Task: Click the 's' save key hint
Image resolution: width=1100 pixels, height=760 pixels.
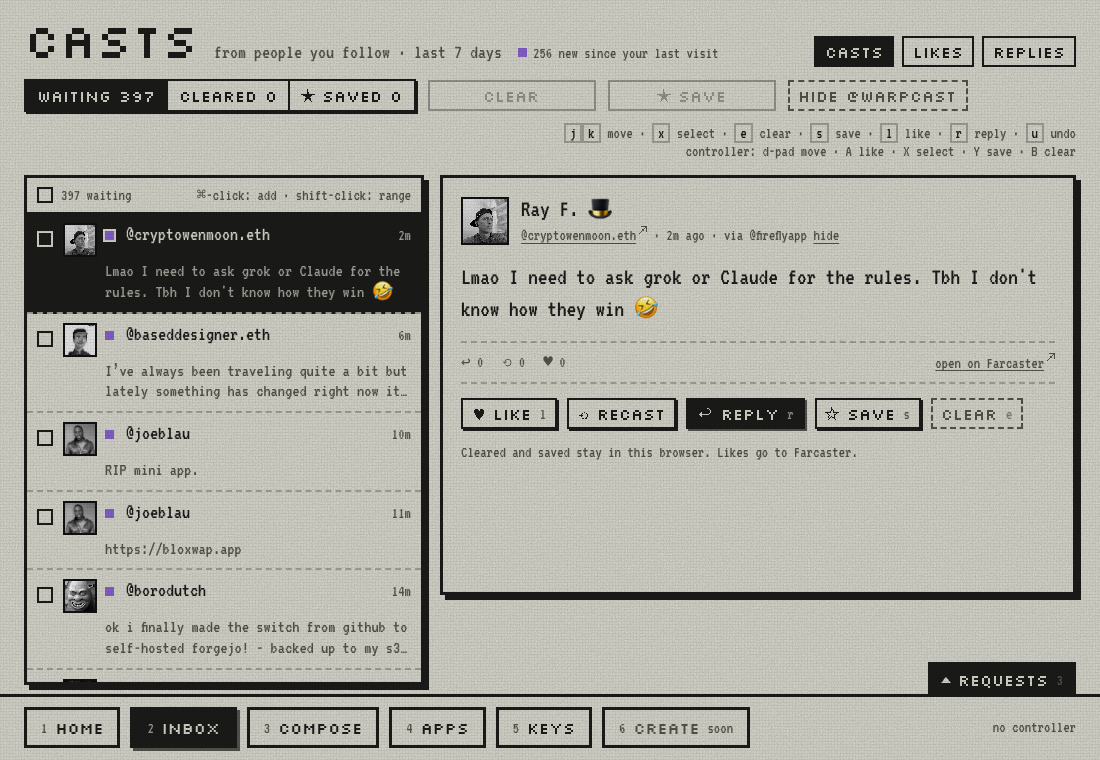Action: click(x=819, y=133)
